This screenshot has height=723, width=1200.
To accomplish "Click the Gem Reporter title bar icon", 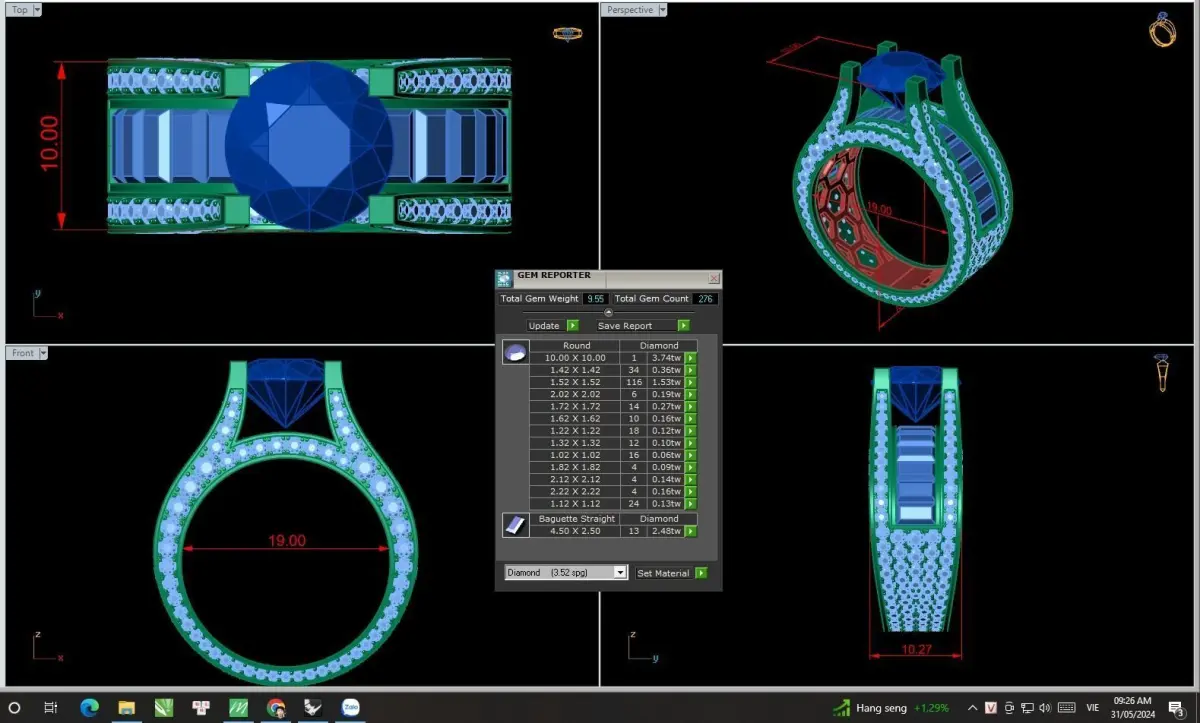I will click(504, 278).
